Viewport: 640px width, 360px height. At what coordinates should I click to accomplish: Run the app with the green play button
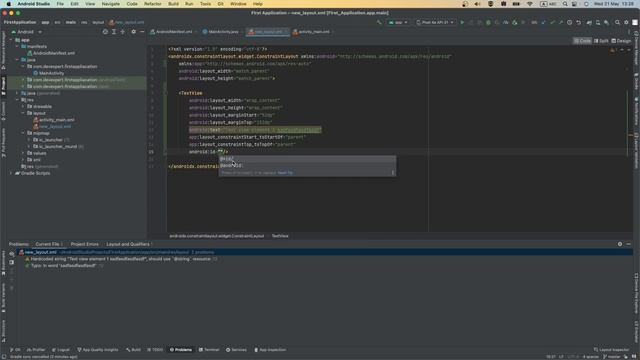pyautogui.click(x=462, y=22)
